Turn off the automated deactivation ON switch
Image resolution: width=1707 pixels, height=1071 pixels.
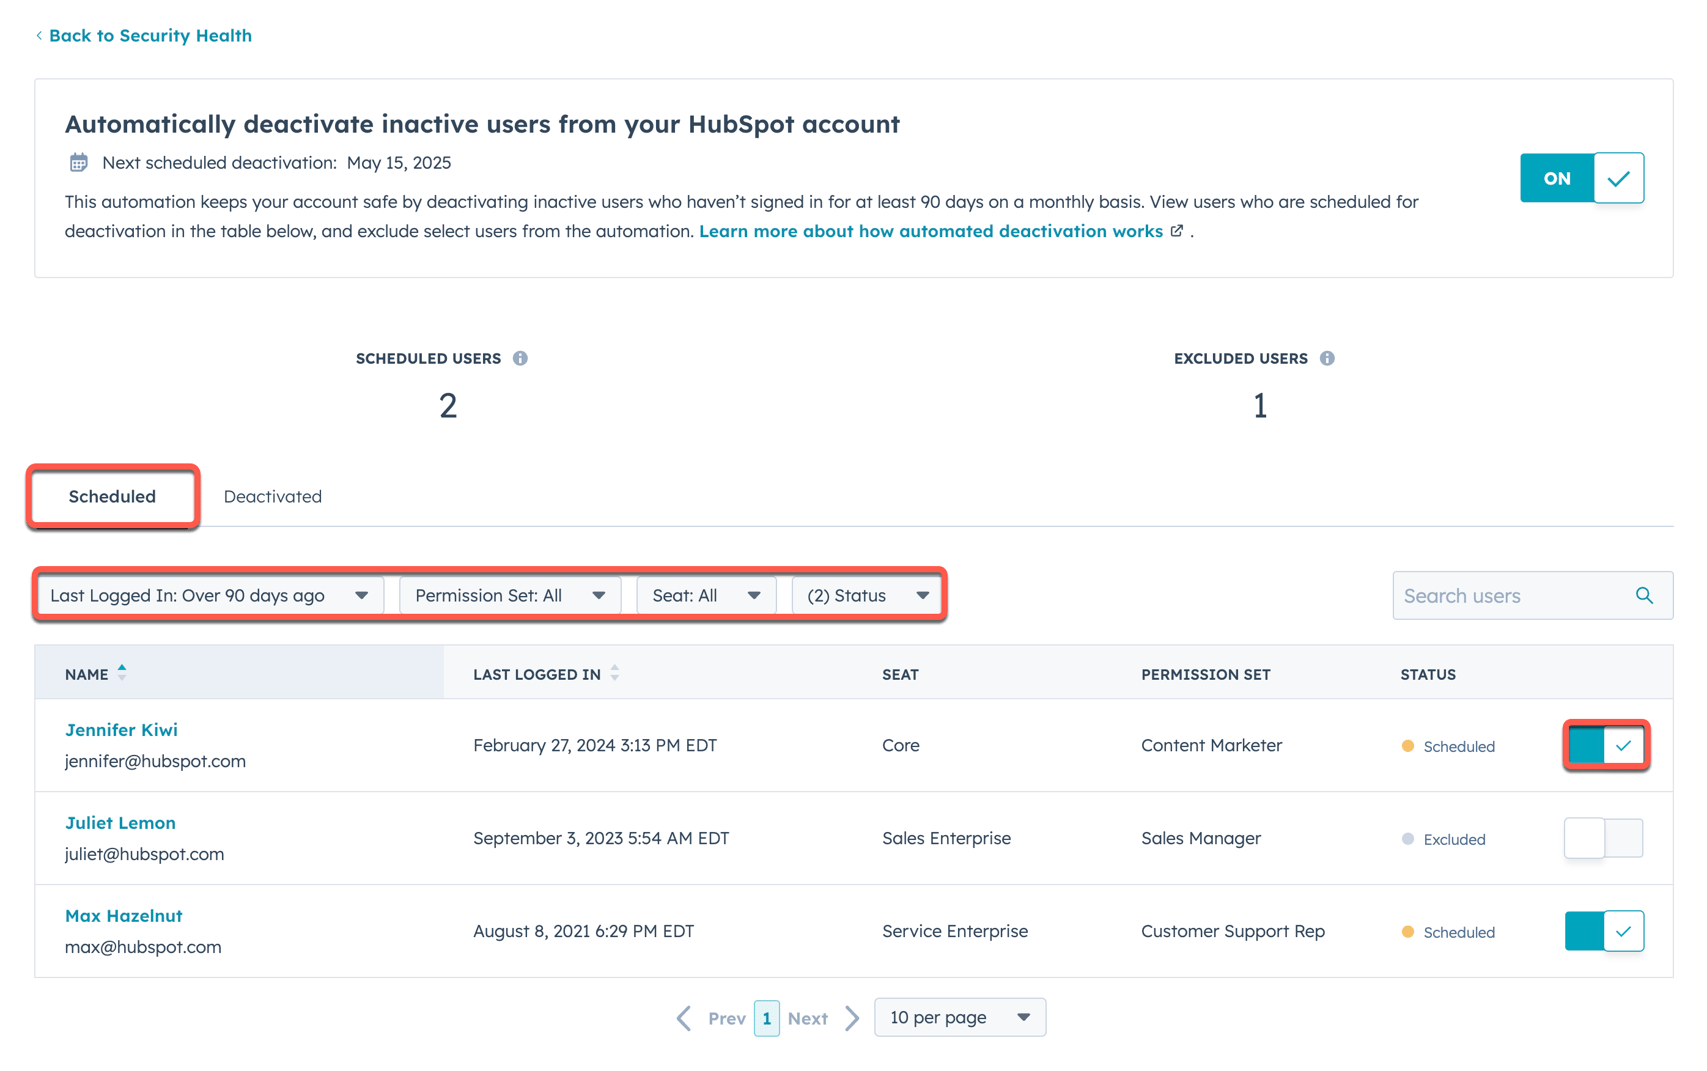pos(1582,178)
